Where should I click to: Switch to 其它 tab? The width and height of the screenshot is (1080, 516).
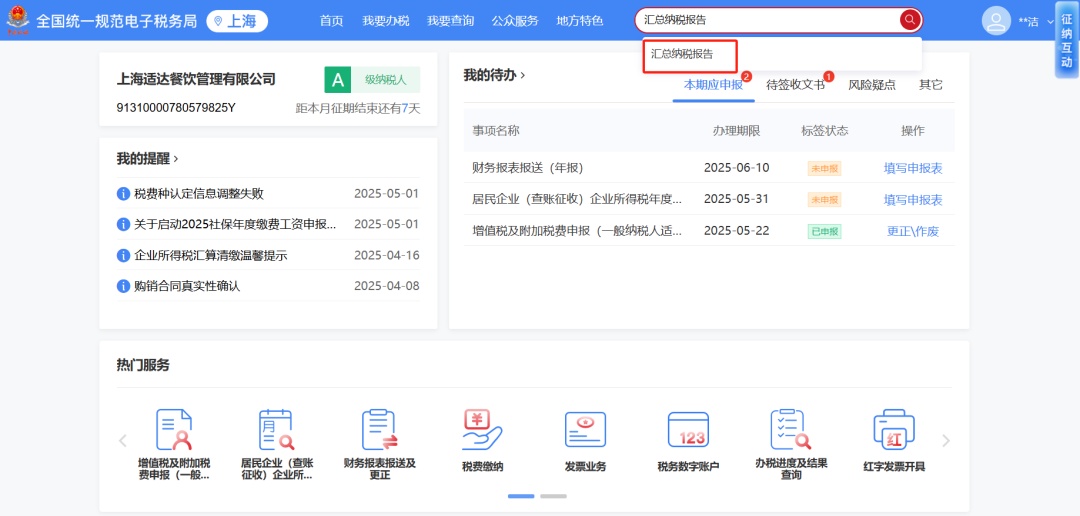(x=931, y=85)
